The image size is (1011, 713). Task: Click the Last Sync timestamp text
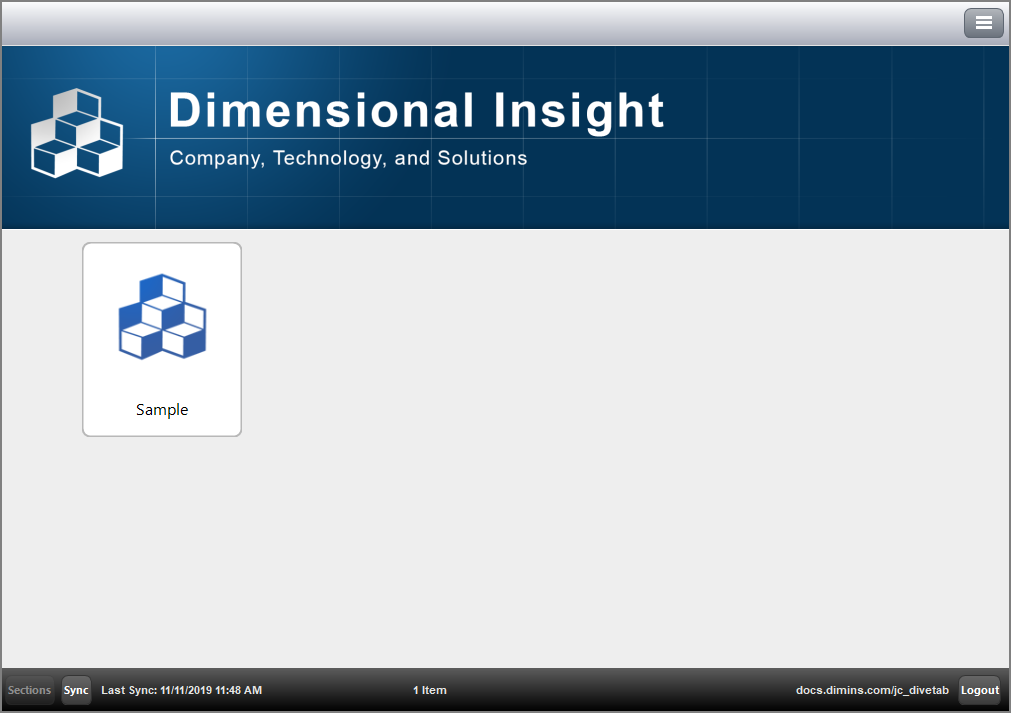tap(181, 690)
